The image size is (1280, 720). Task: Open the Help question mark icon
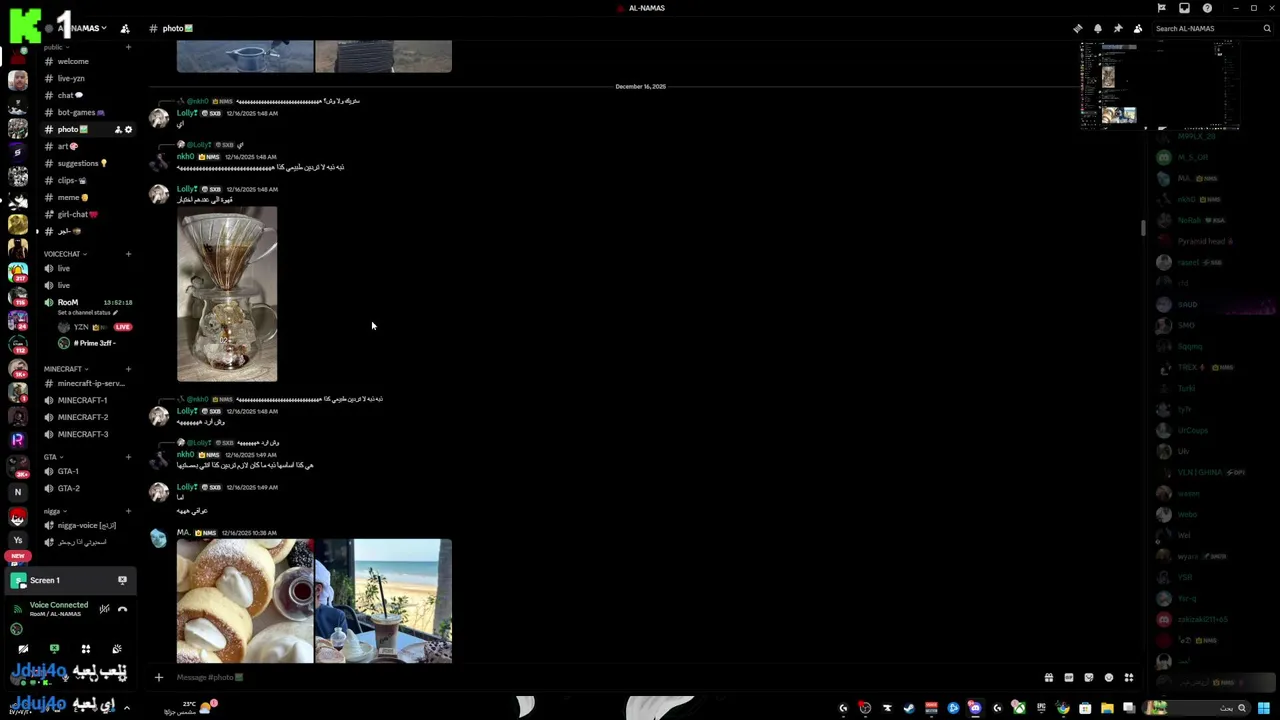click(x=1207, y=8)
